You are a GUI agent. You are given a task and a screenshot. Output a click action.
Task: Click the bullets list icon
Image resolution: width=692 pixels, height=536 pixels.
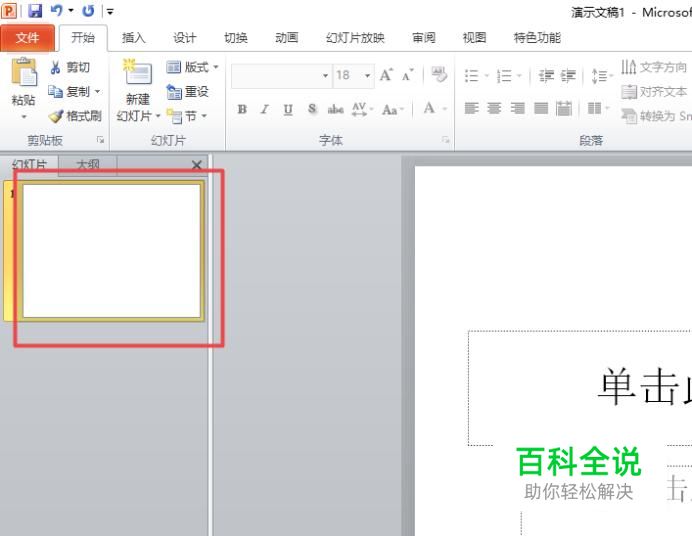(x=472, y=76)
